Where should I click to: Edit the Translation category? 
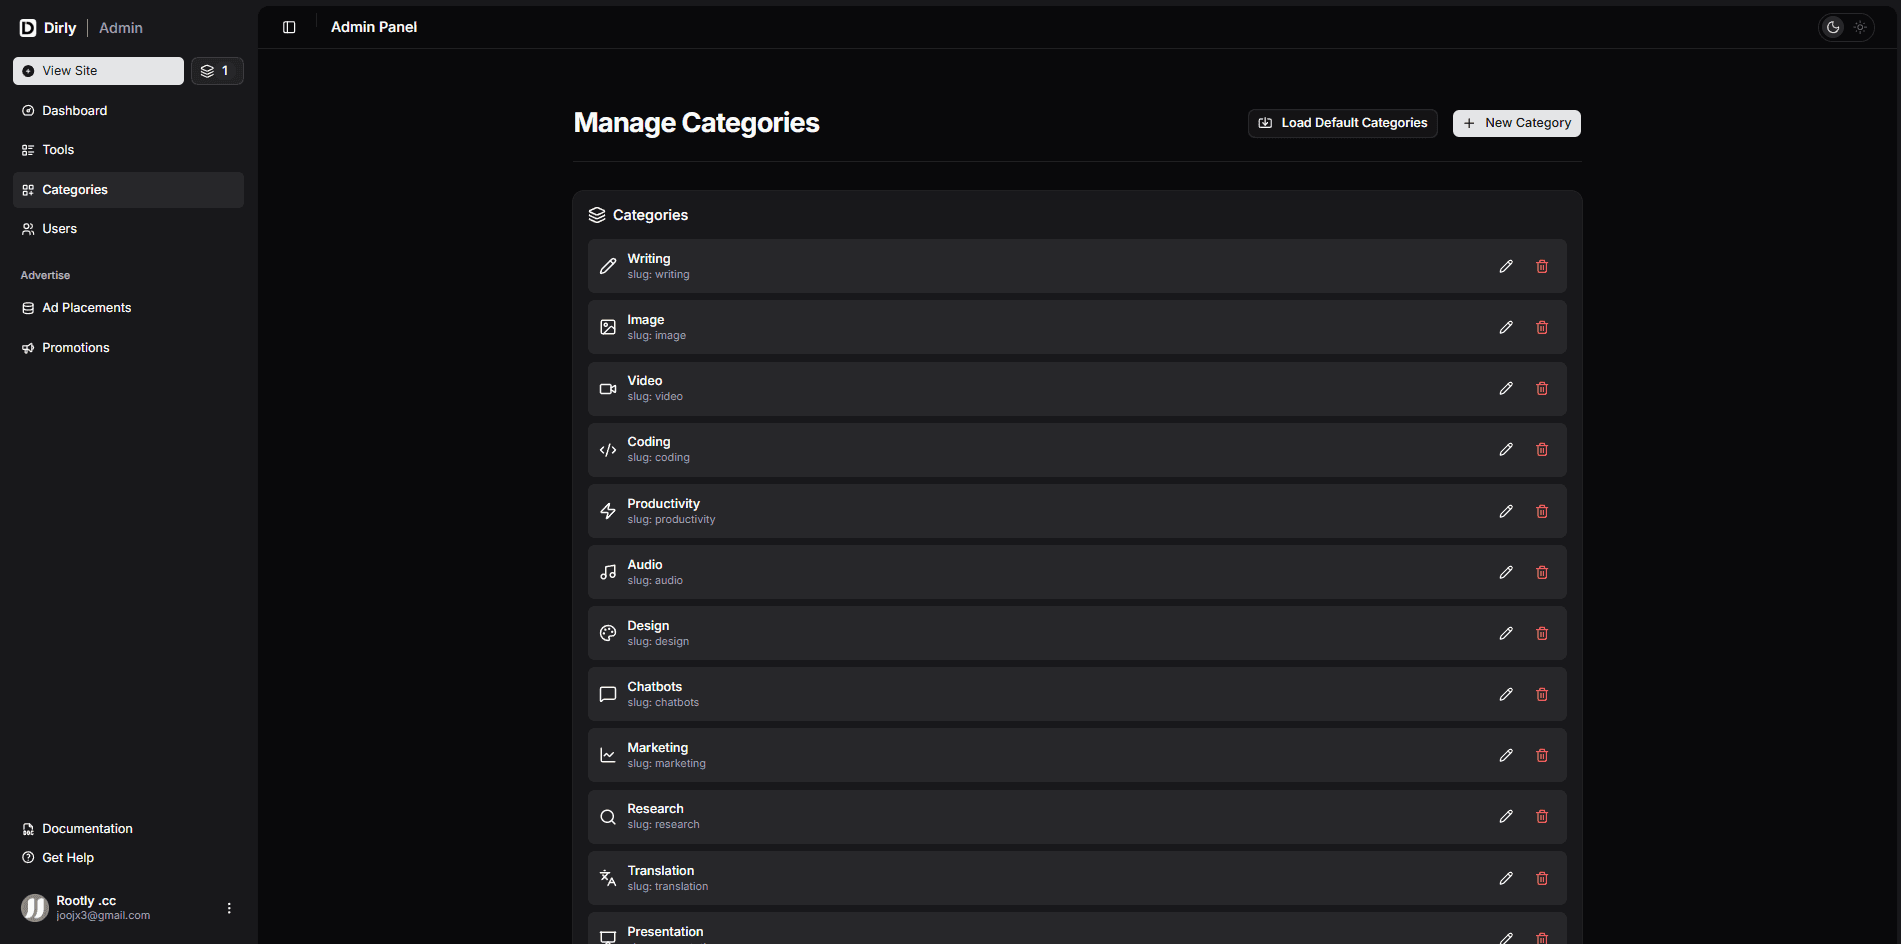point(1505,878)
